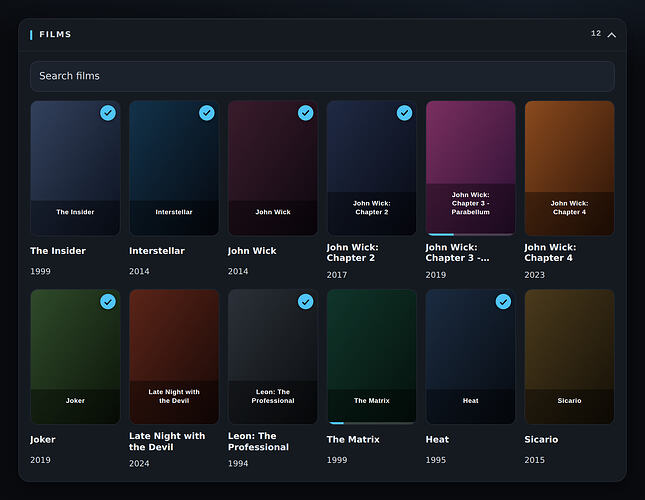Uncheck the checkmark on John Wick 2014 poster
This screenshot has height=500, width=645.
(306, 113)
